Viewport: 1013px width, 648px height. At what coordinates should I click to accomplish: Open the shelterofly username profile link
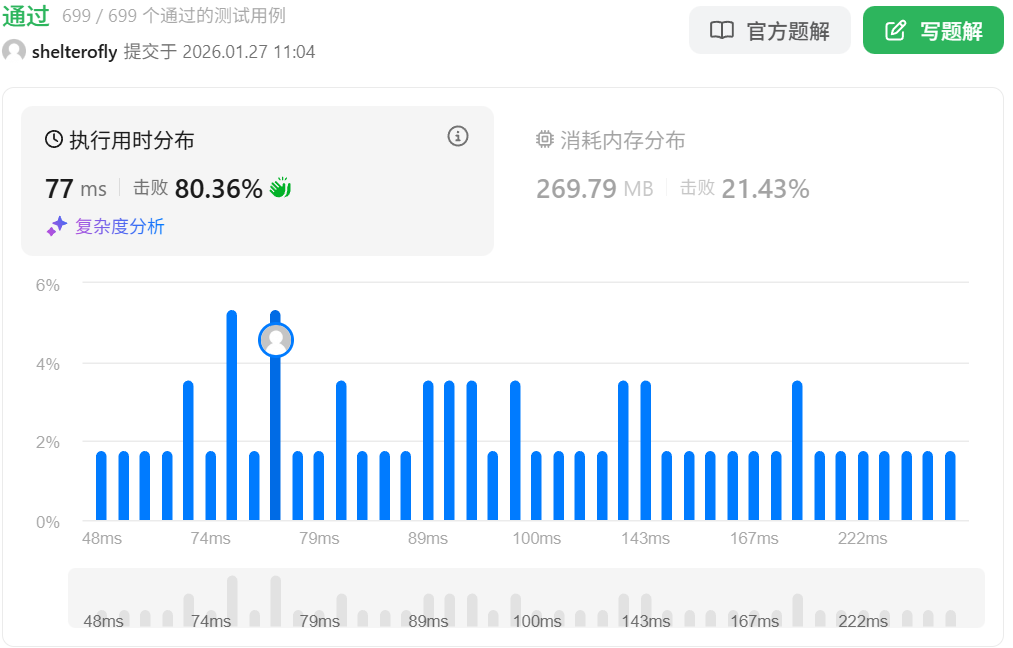click(74, 52)
